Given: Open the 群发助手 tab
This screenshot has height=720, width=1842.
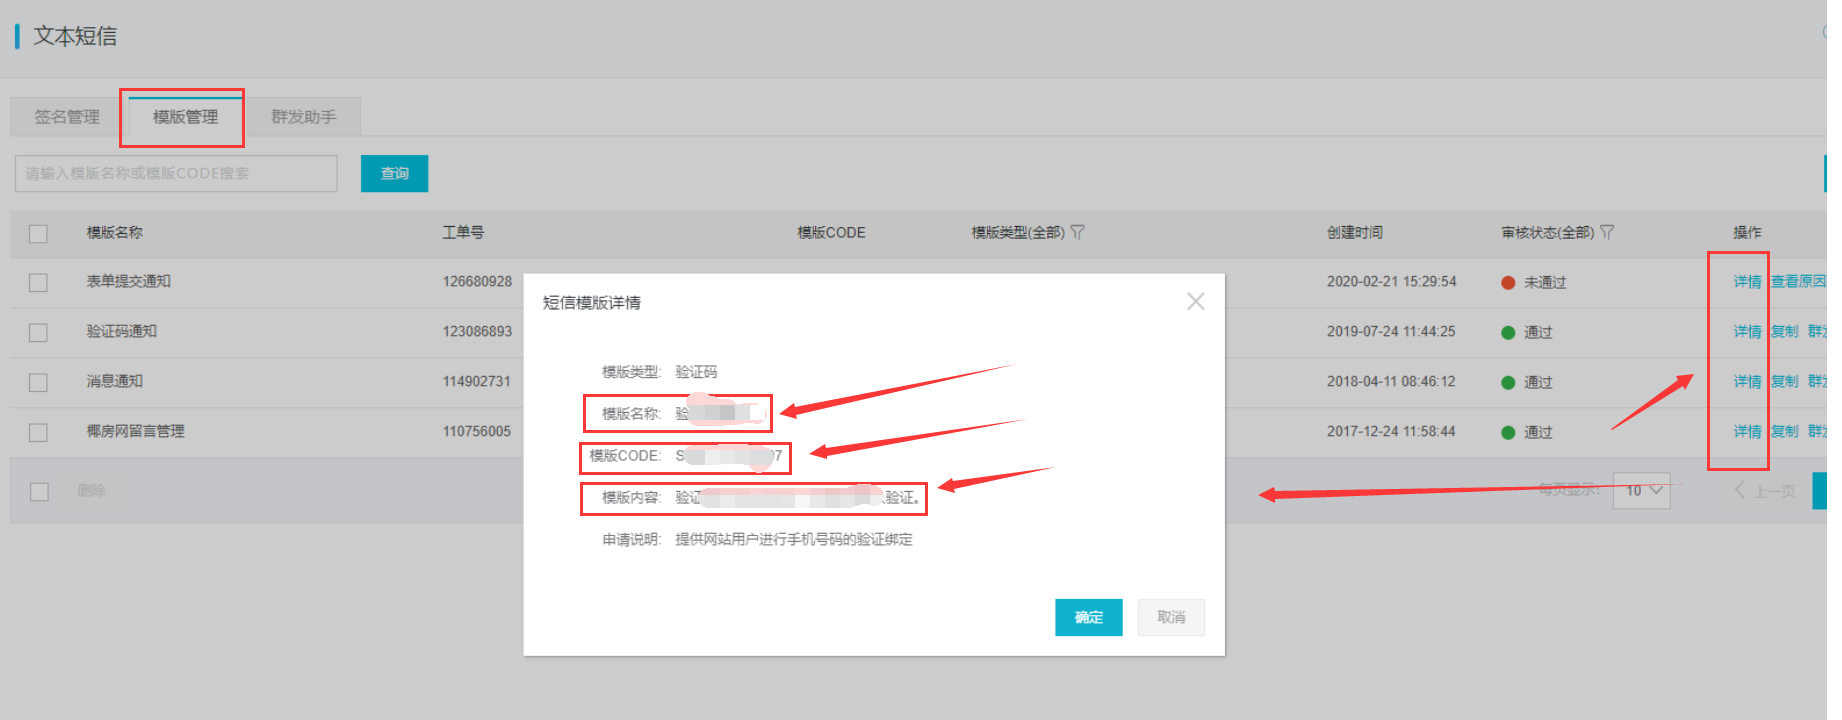Looking at the screenshot, I should [303, 117].
